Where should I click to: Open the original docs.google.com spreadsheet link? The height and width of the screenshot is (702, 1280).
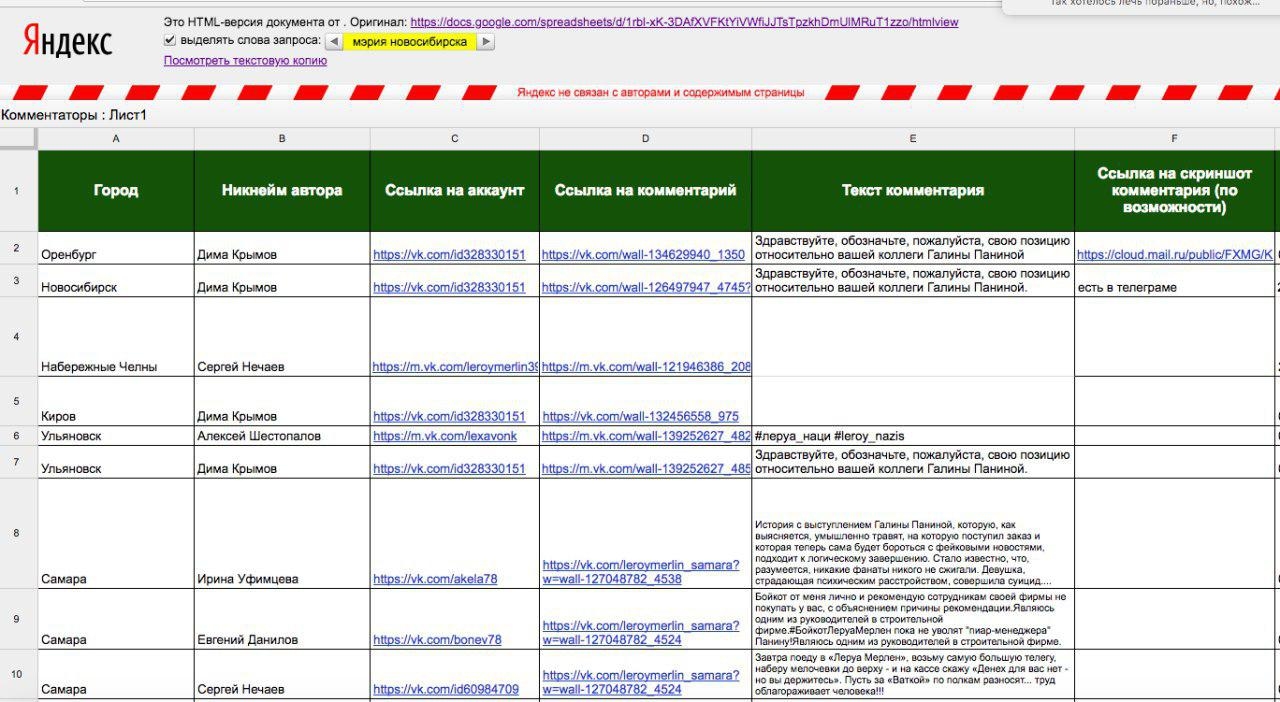[x=684, y=21]
